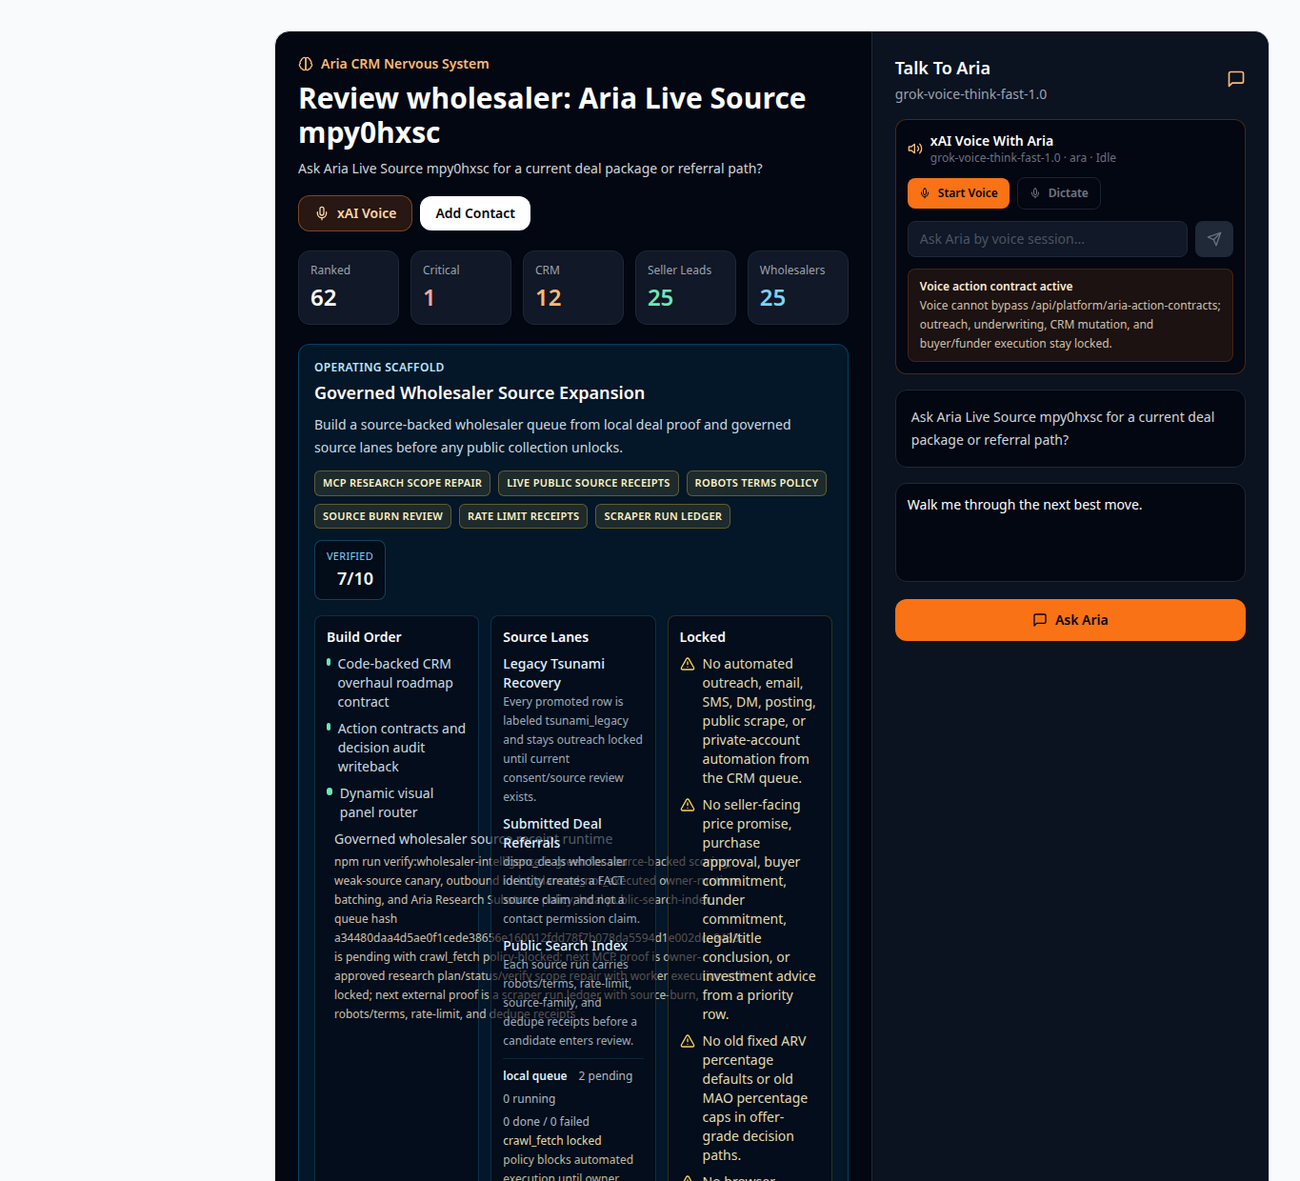
Task: Click the Review wholesaler: Aria Live Source title
Action: (552, 115)
